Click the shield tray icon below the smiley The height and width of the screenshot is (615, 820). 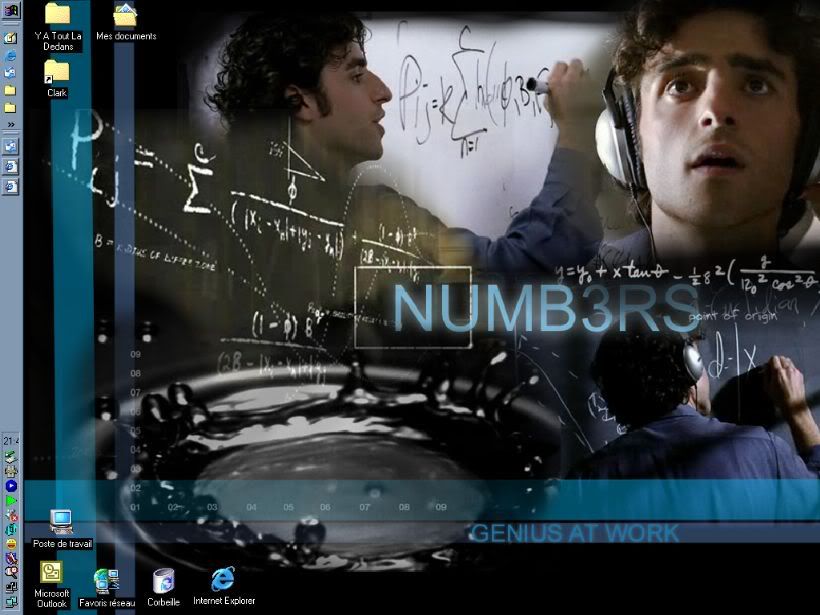pos(11,559)
